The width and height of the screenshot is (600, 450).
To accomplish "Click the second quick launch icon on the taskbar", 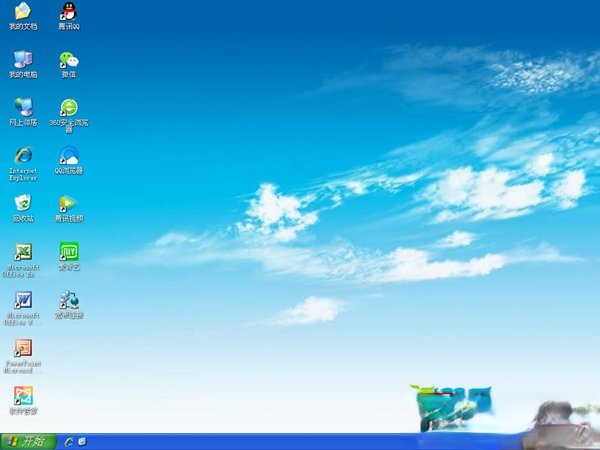I will 81,441.
